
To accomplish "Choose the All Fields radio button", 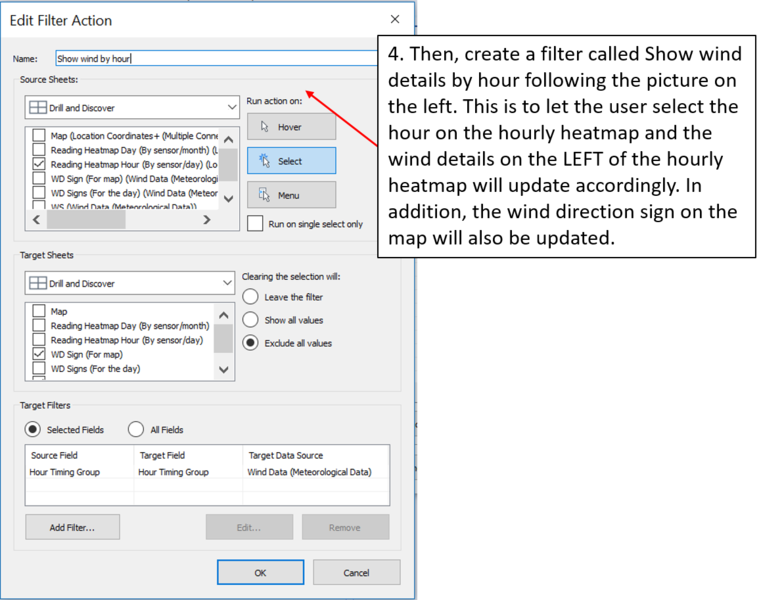I will (x=136, y=430).
